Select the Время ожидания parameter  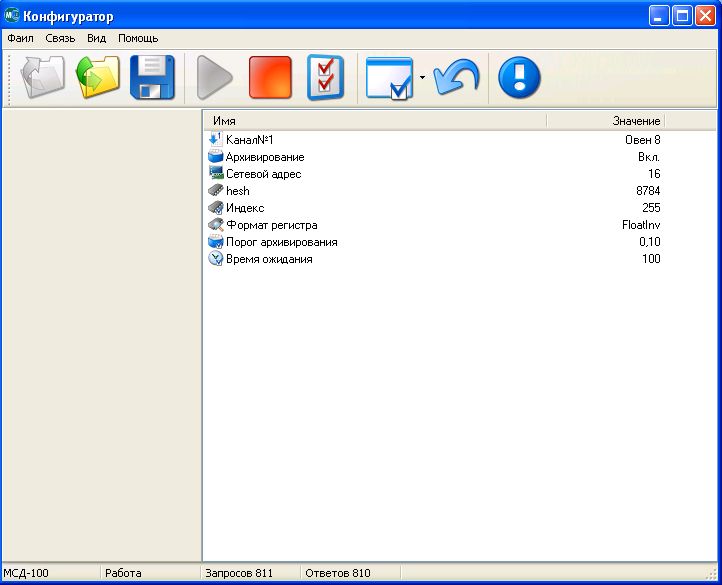click(268, 259)
